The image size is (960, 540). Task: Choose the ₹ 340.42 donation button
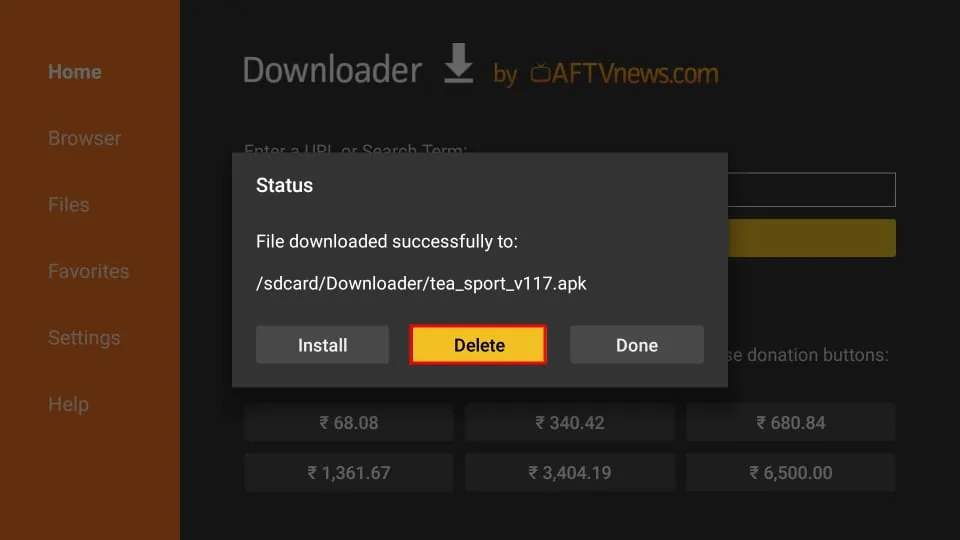[570, 422]
